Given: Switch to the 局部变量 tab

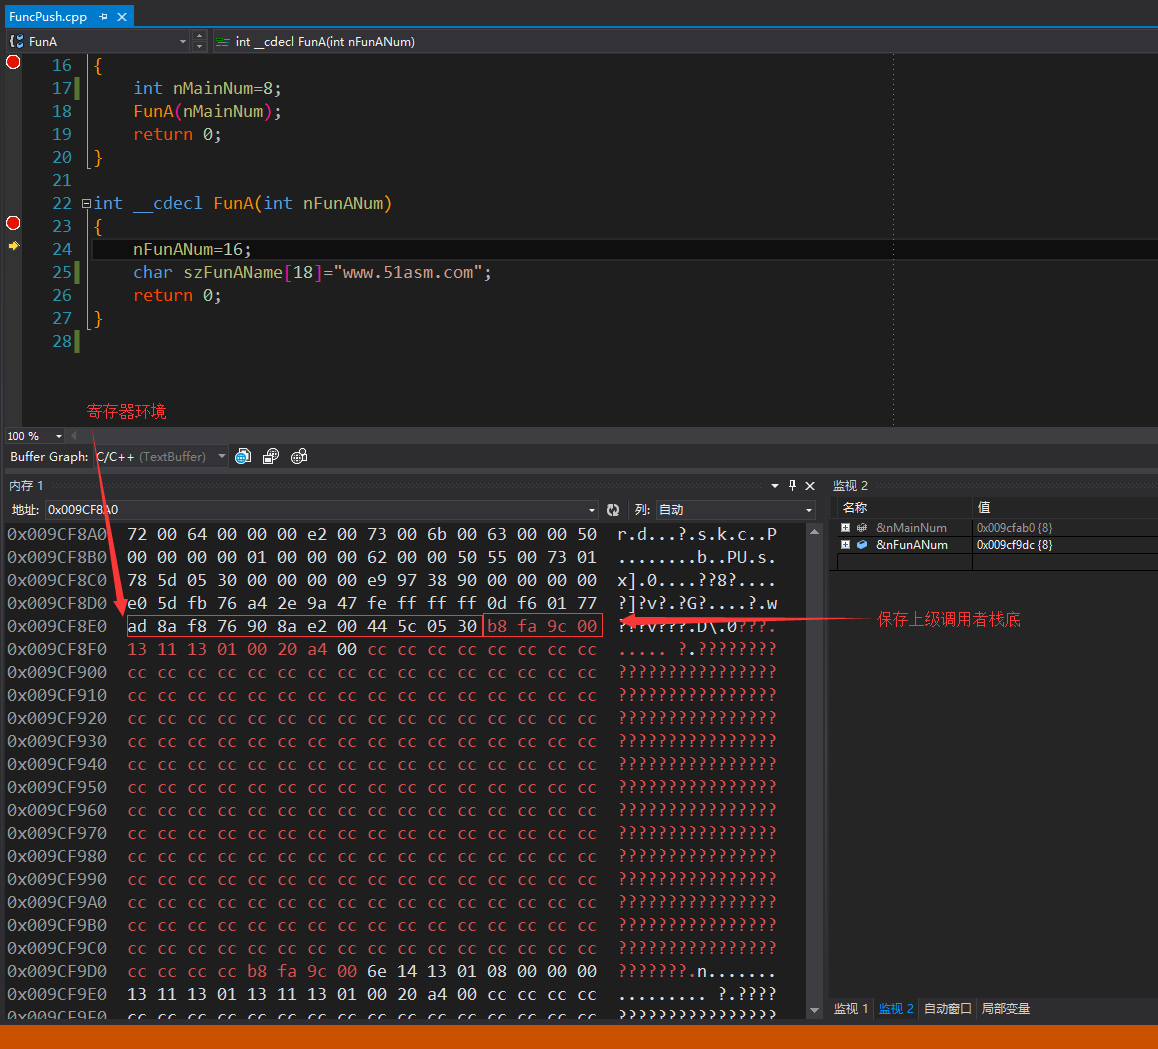Looking at the screenshot, I should (1005, 1009).
